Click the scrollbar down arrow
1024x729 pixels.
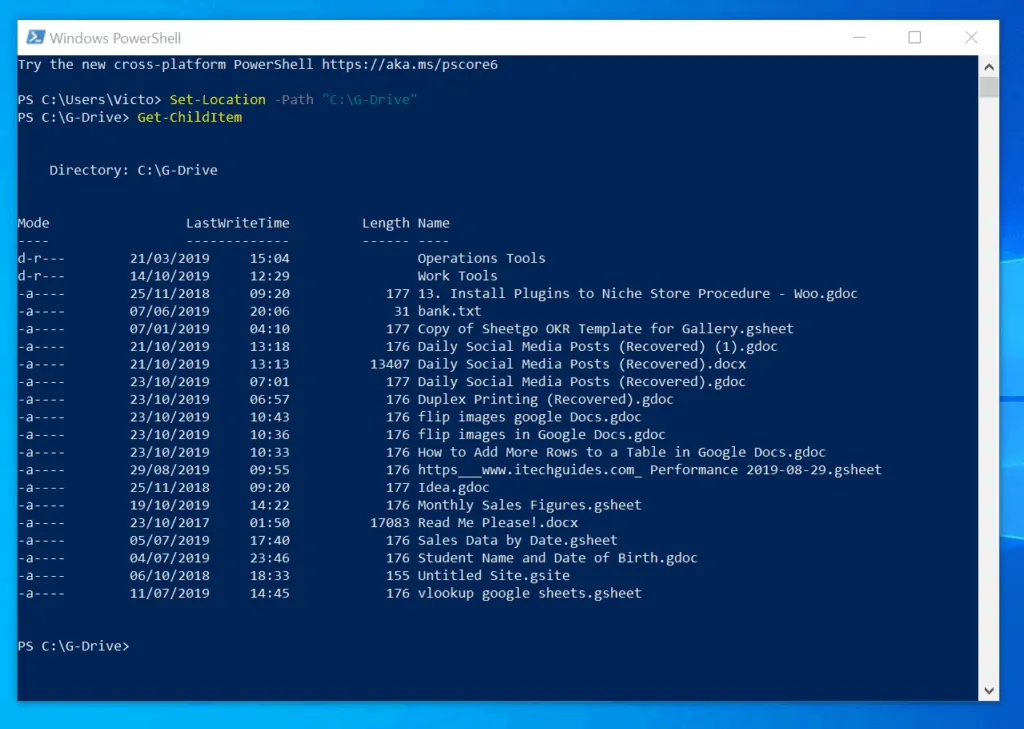click(988, 690)
